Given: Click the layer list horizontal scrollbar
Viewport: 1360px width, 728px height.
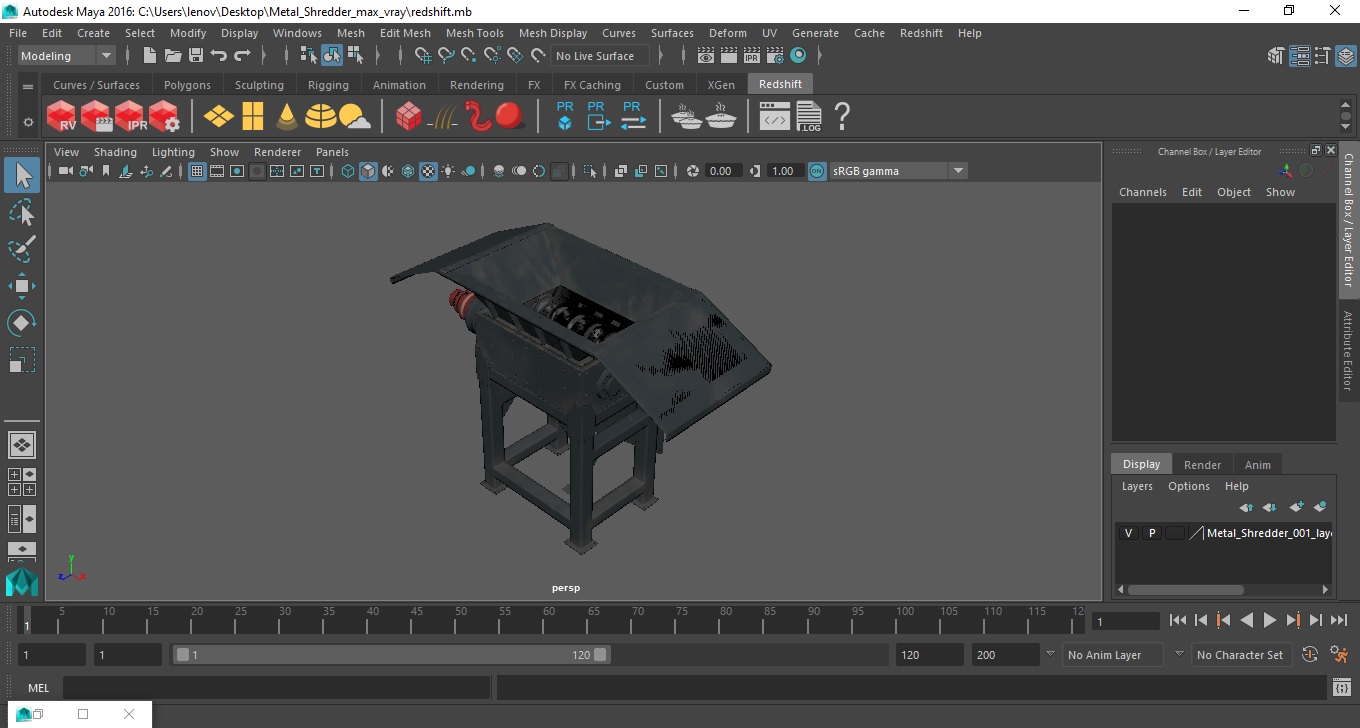Looking at the screenshot, I should pos(1186,590).
